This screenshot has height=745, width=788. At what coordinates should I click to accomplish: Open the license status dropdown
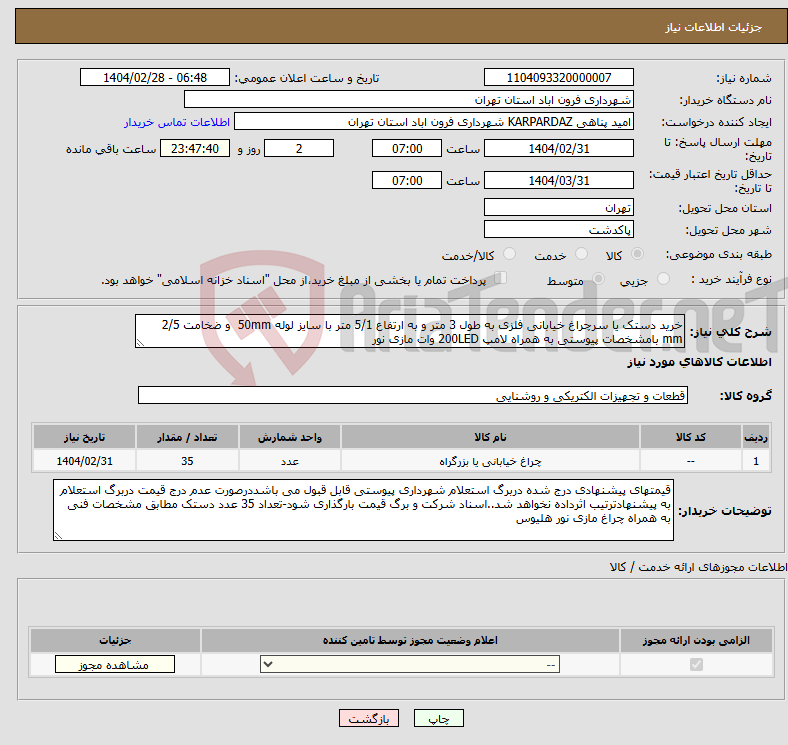[410, 665]
